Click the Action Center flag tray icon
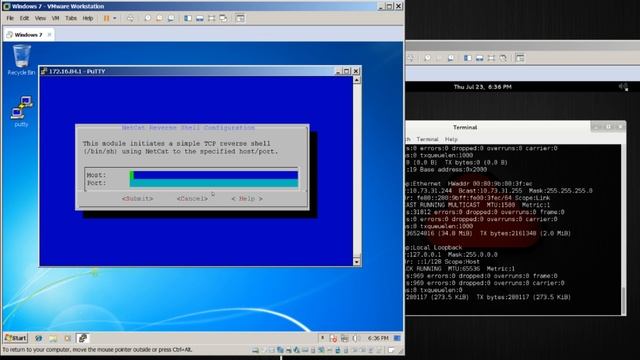The width and height of the screenshot is (640, 360). pyautogui.click(x=333, y=338)
